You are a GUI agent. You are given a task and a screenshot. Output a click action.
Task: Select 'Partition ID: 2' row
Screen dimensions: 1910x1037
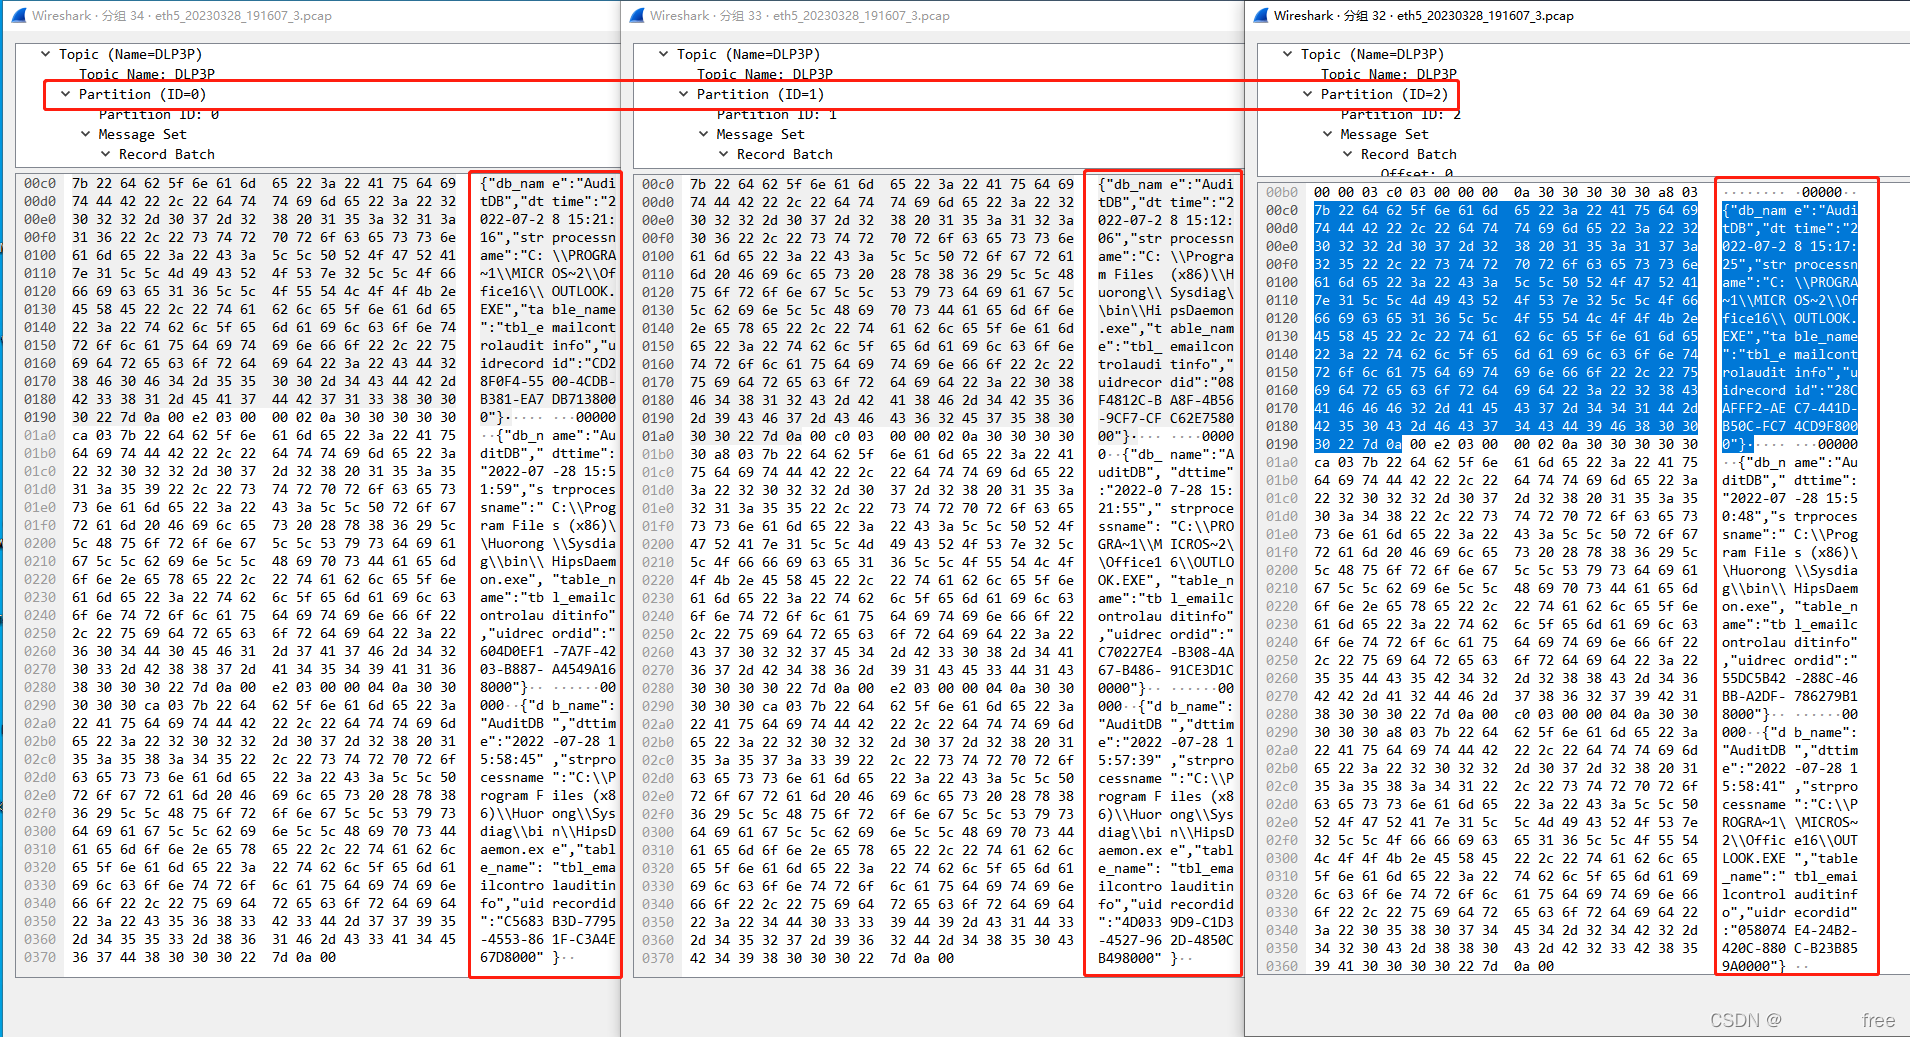click(1401, 114)
